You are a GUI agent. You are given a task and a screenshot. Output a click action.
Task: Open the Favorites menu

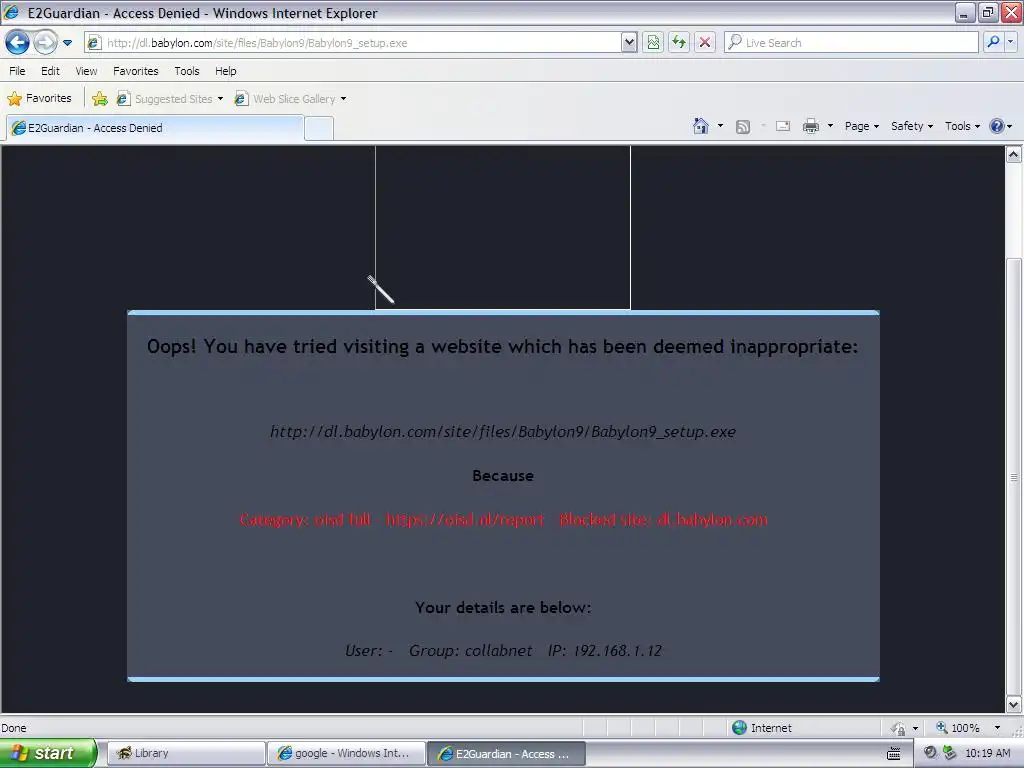(136, 71)
